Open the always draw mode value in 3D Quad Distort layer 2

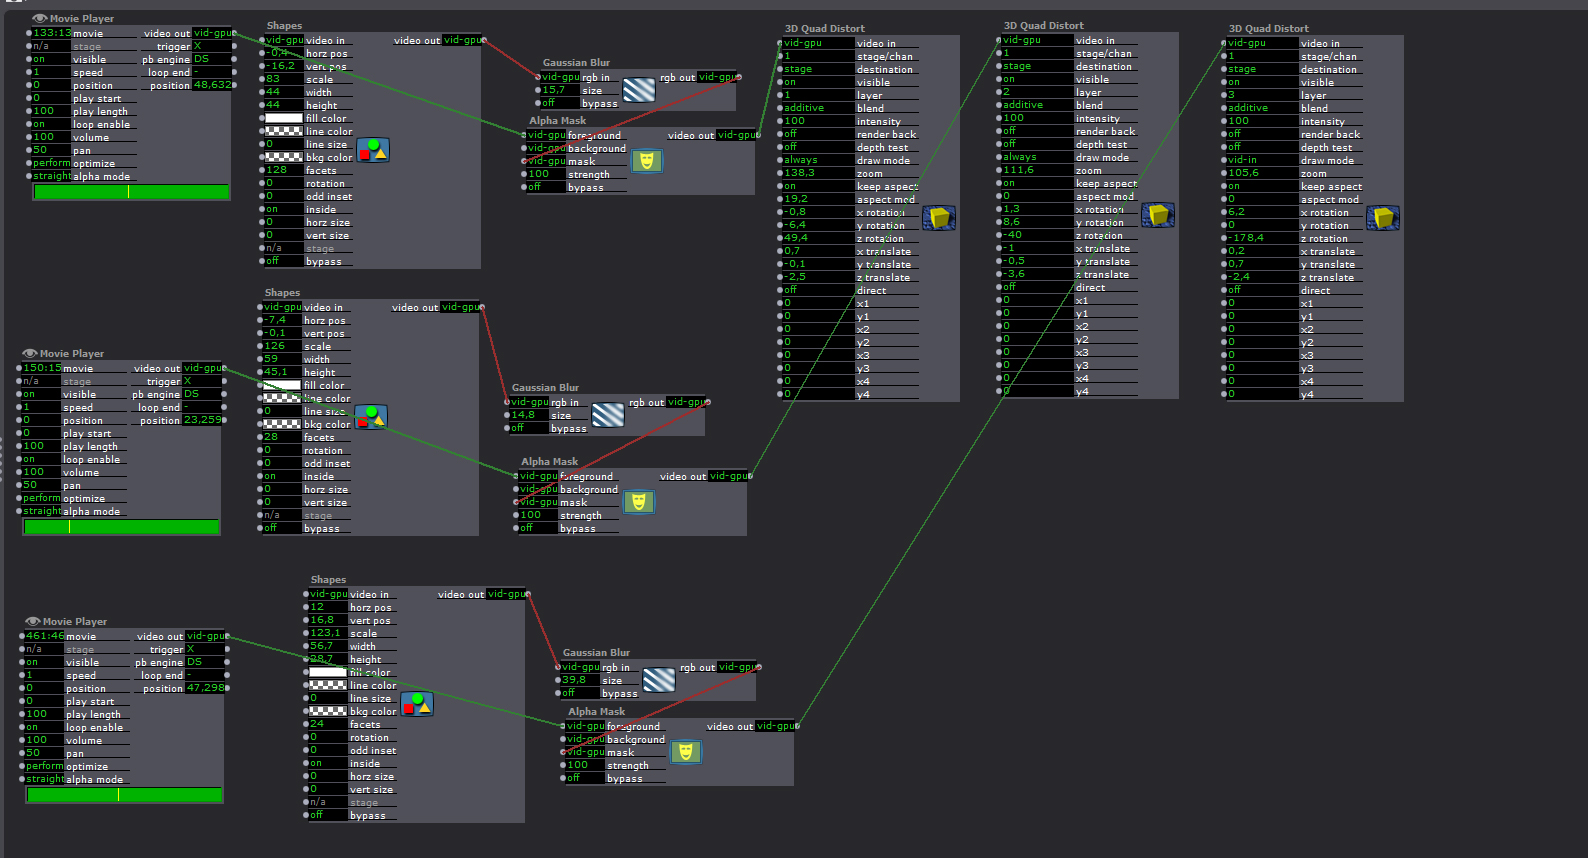pos(1035,157)
